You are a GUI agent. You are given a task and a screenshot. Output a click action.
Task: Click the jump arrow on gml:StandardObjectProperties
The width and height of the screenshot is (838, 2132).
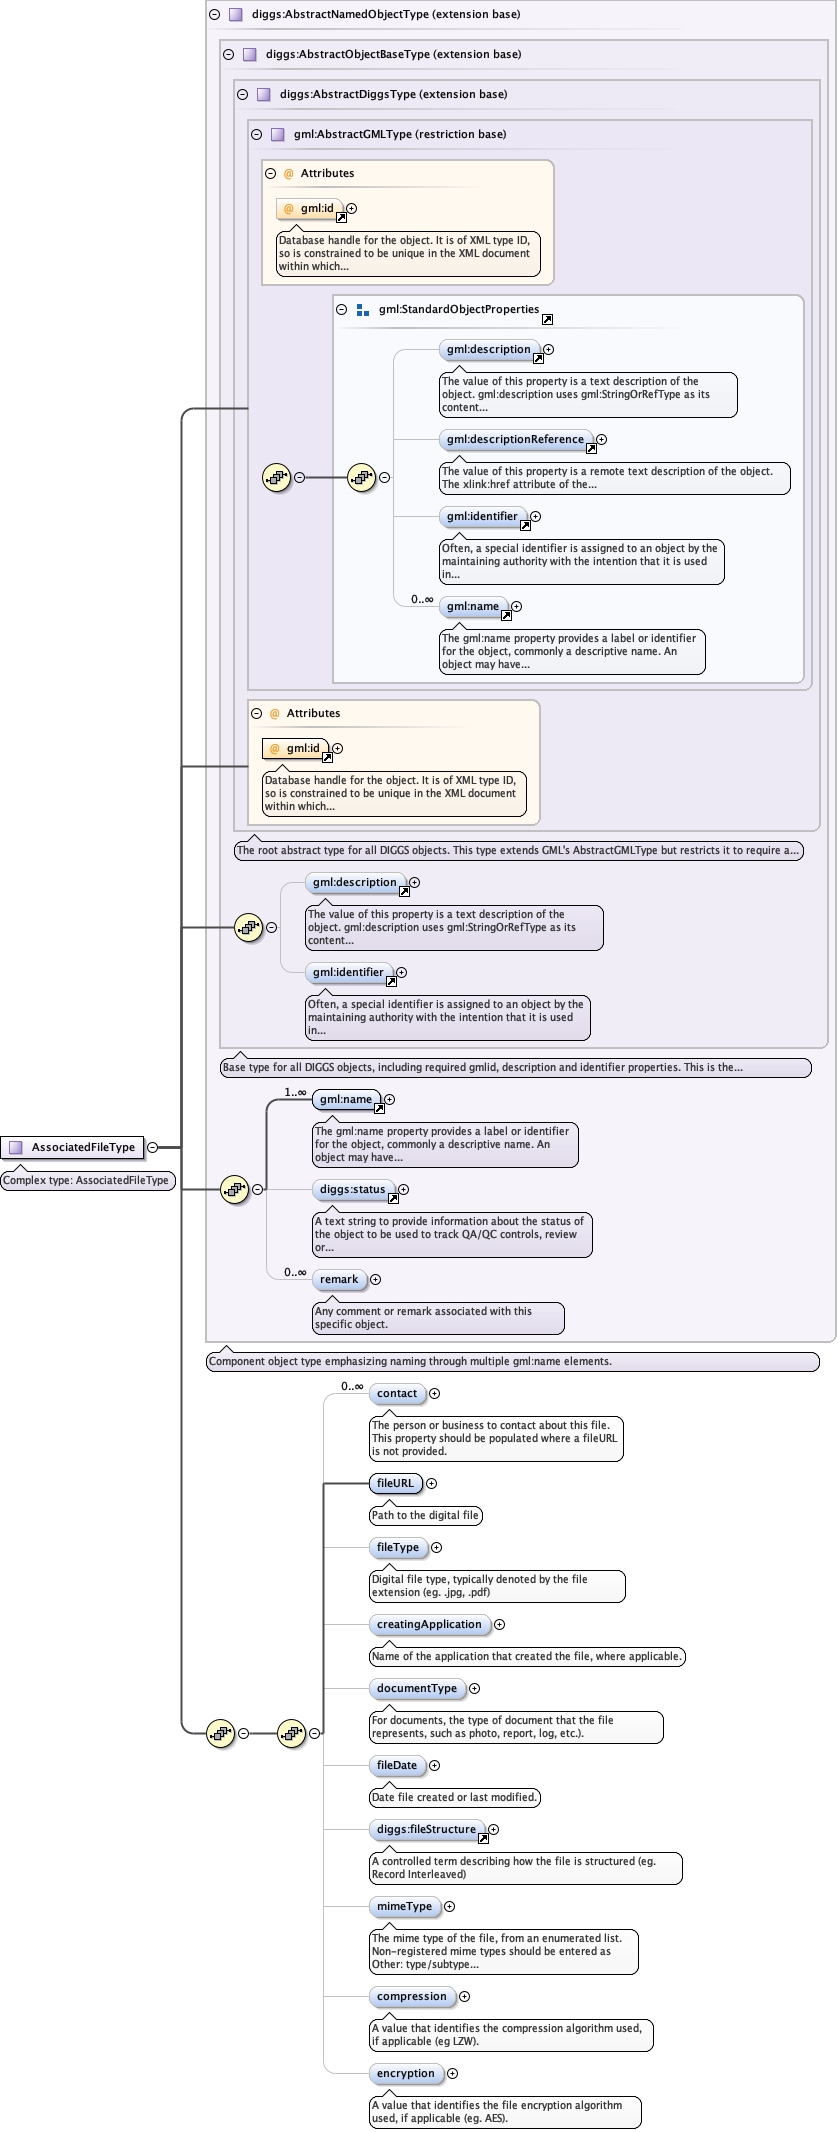(547, 320)
